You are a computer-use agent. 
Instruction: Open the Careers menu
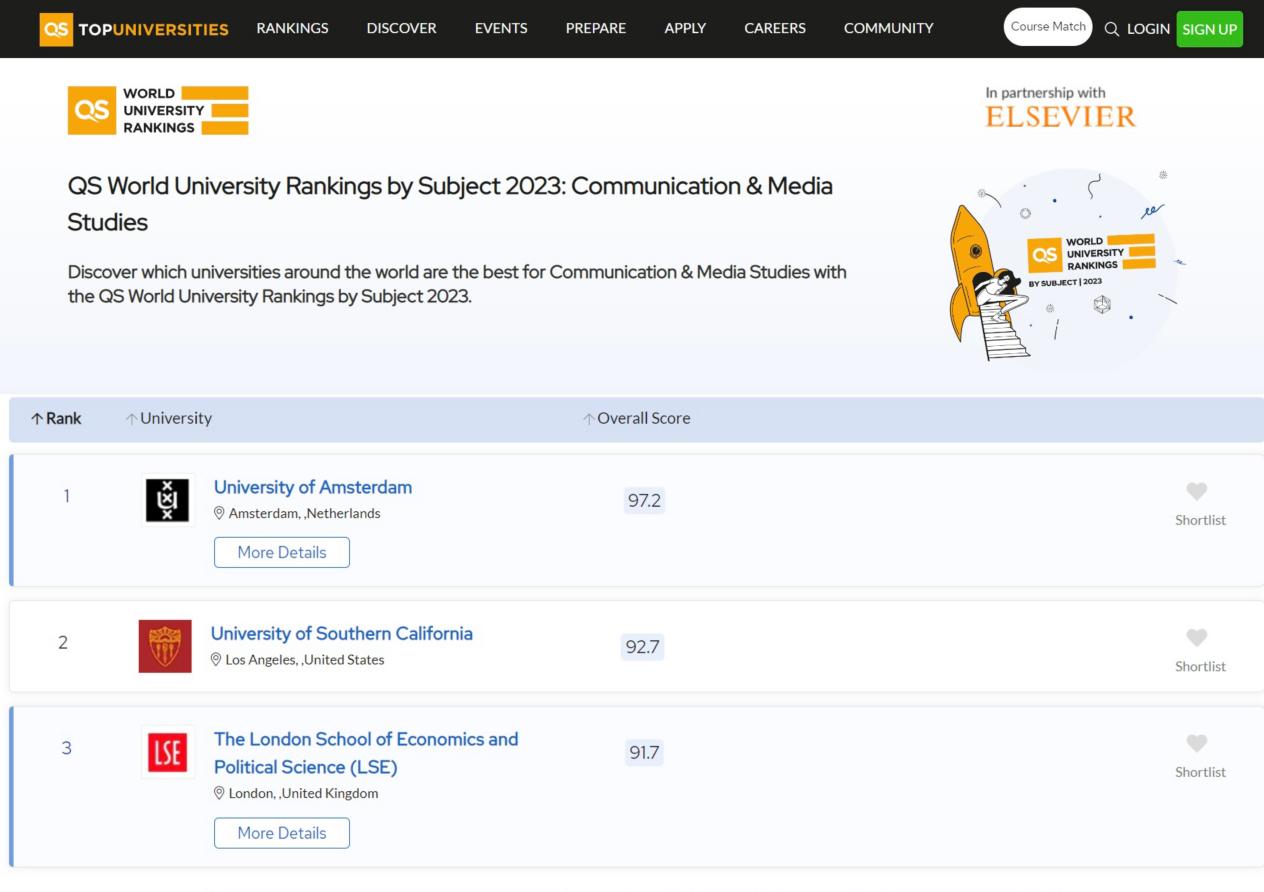click(775, 28)
